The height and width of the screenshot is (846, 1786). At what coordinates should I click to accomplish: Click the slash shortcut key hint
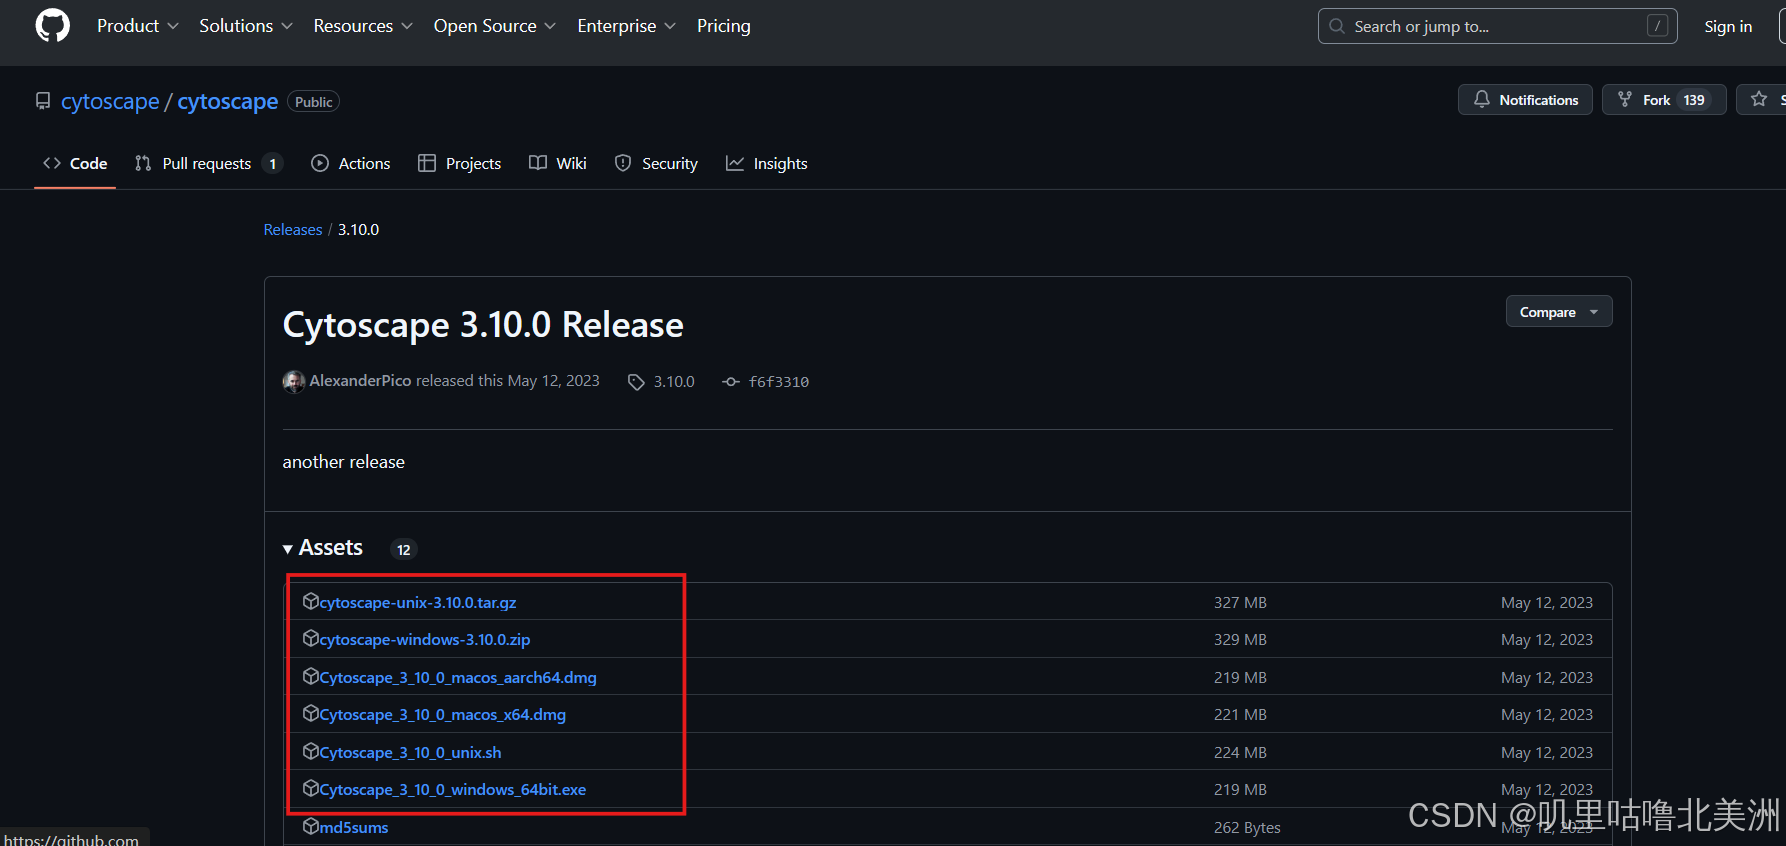coord(1657,26)
